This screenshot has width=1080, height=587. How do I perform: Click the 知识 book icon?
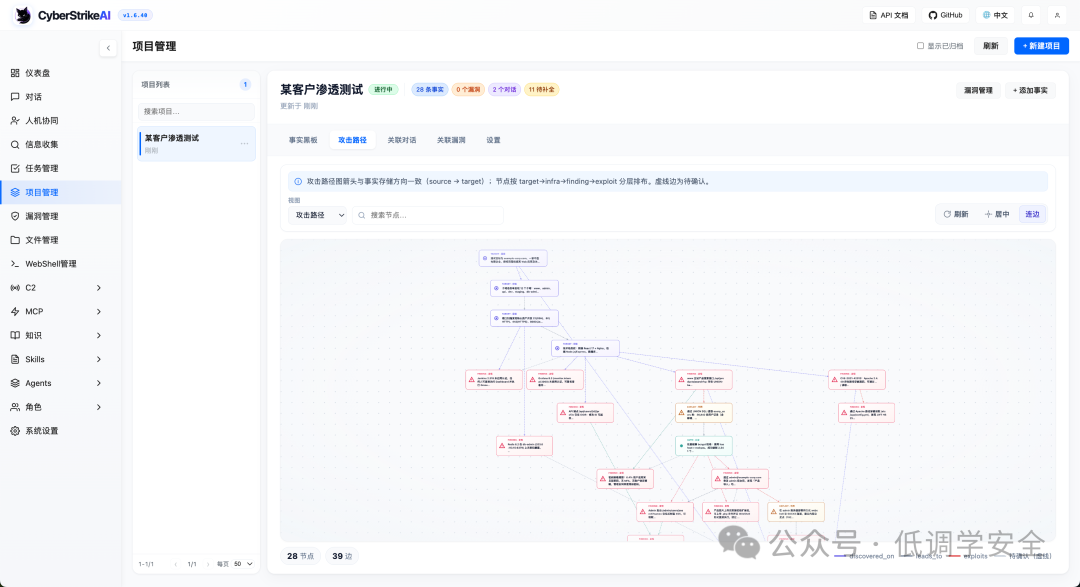coord(15,336)
